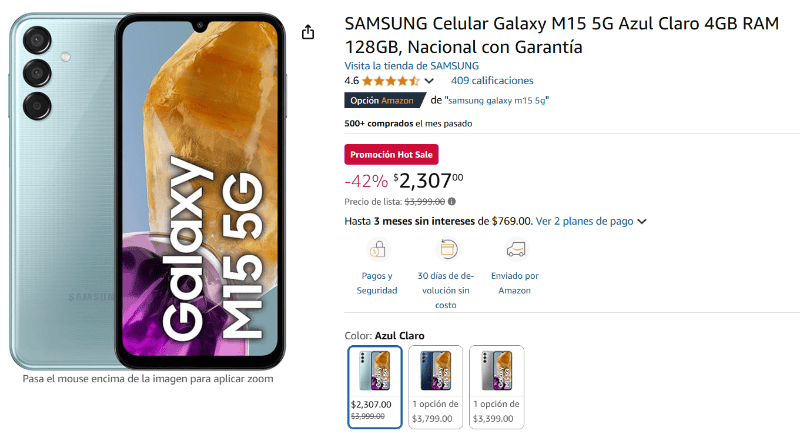This screenshot has height=434, width=800.
Task: Click the Enviado por Amazon text link
Action: (x=516, y=283)
